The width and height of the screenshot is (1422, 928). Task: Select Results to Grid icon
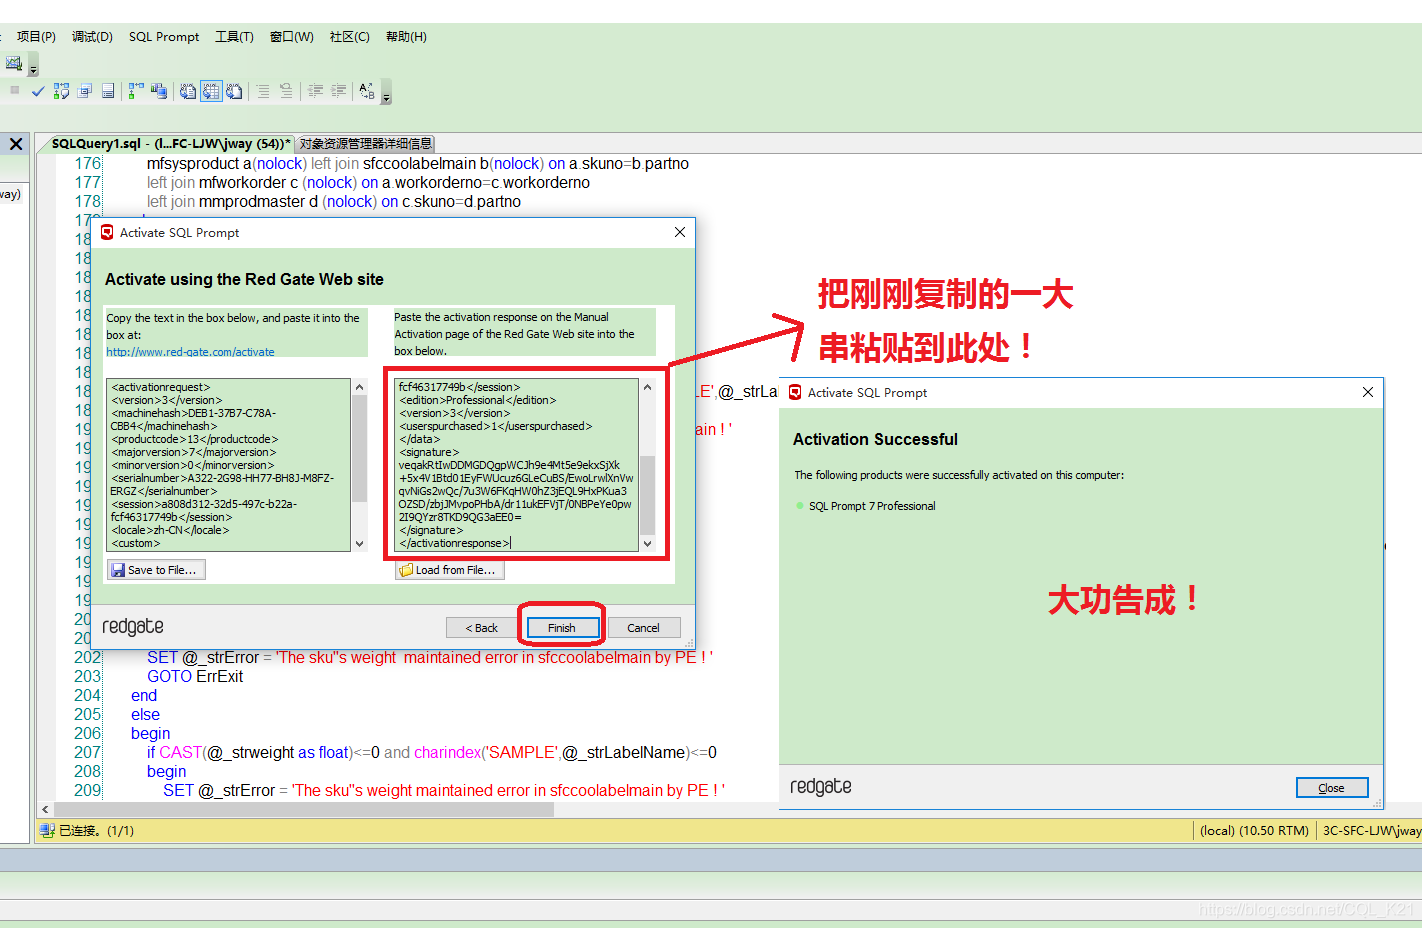tap(211, 91)
